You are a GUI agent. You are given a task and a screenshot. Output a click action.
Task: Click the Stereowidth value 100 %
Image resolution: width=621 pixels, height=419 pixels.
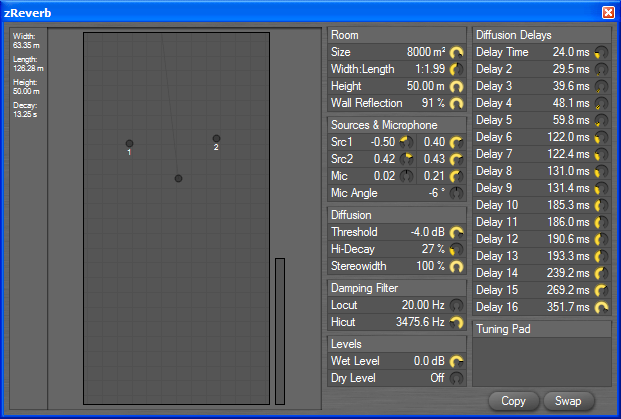pos(431,266)
